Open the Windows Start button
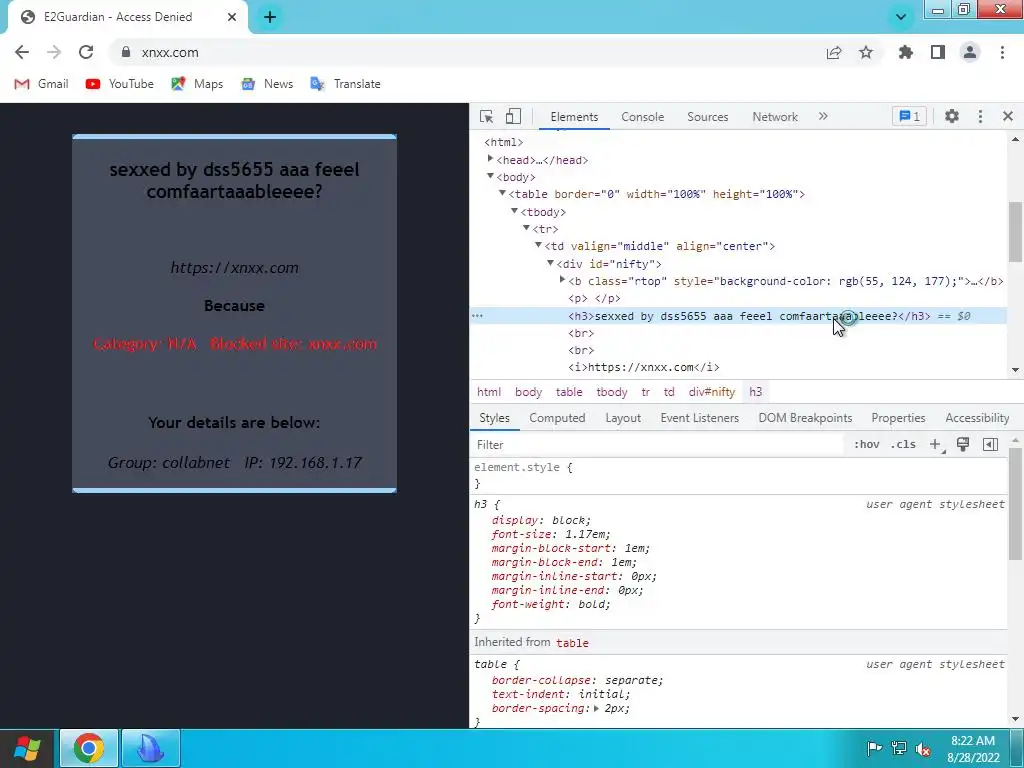 point(27,748)
